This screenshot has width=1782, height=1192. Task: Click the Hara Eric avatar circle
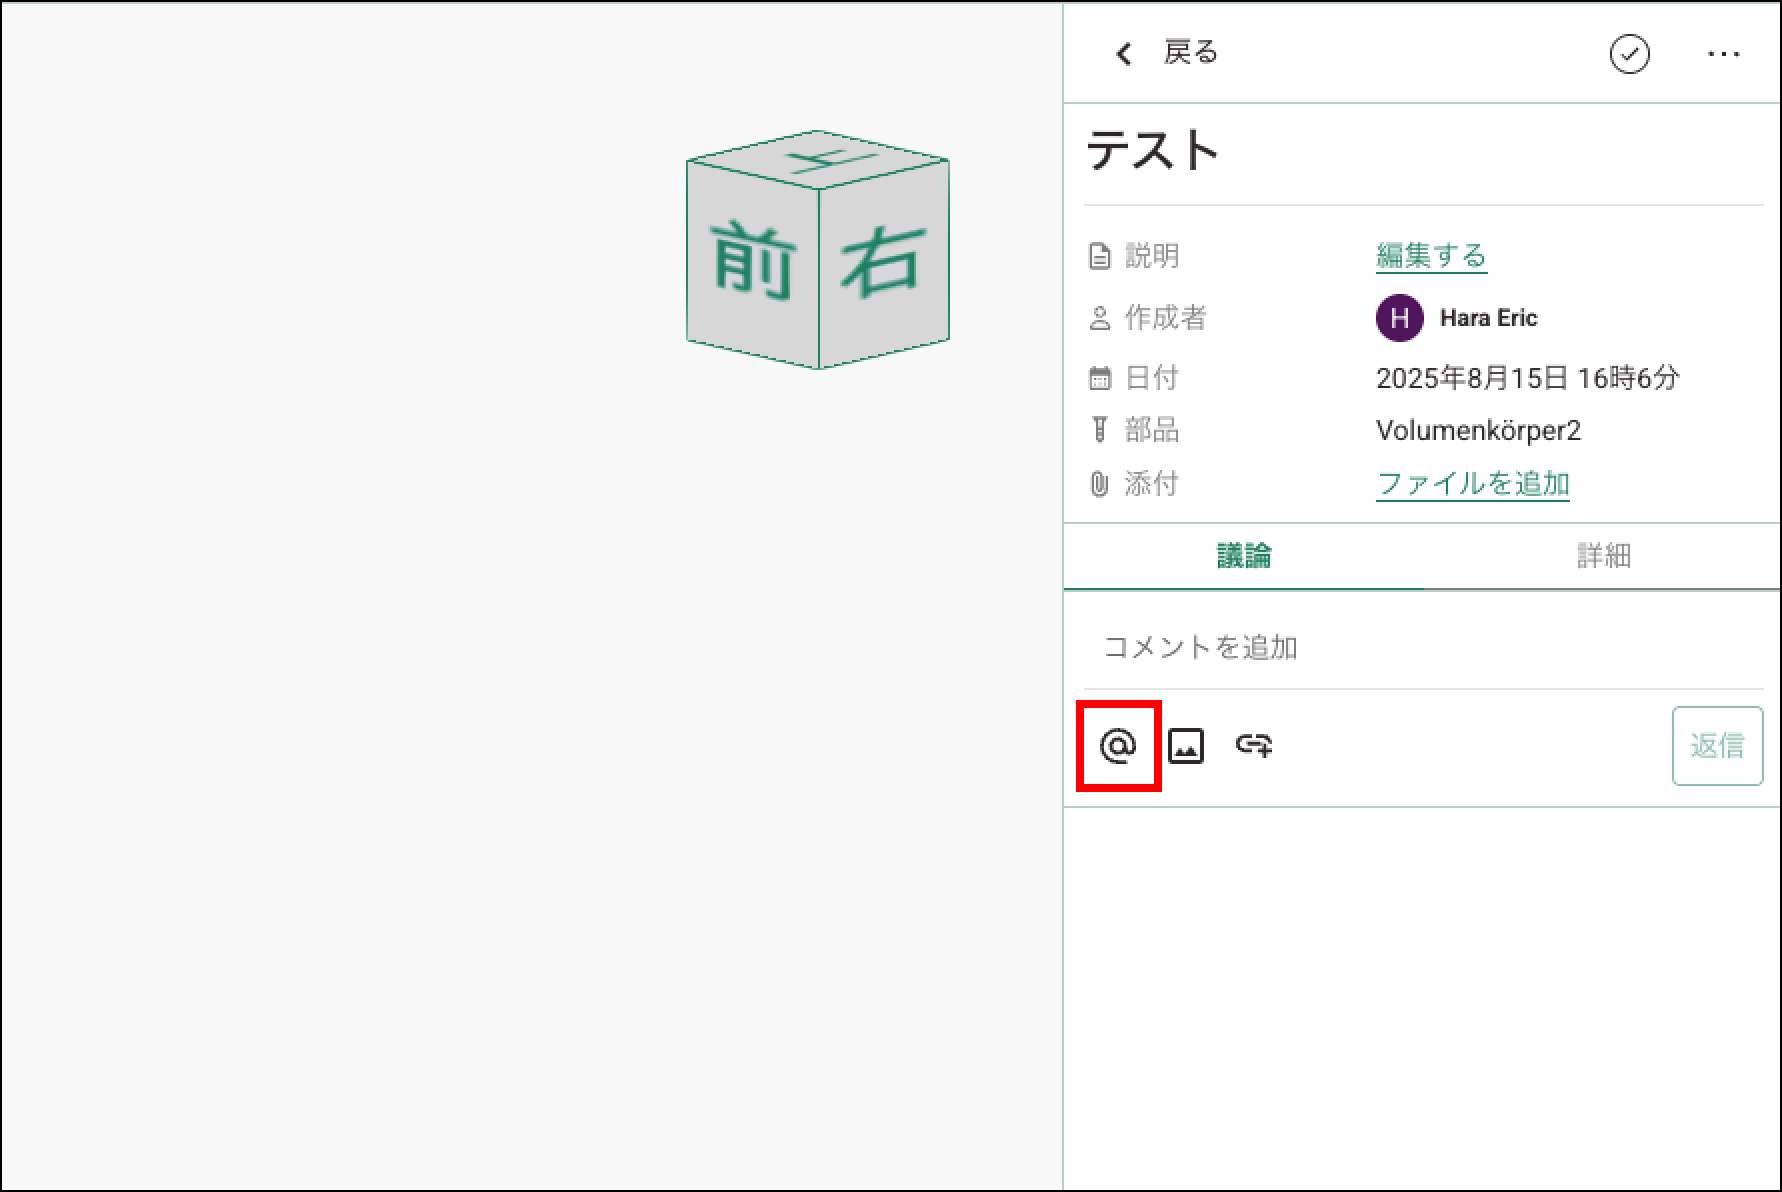1399,318
